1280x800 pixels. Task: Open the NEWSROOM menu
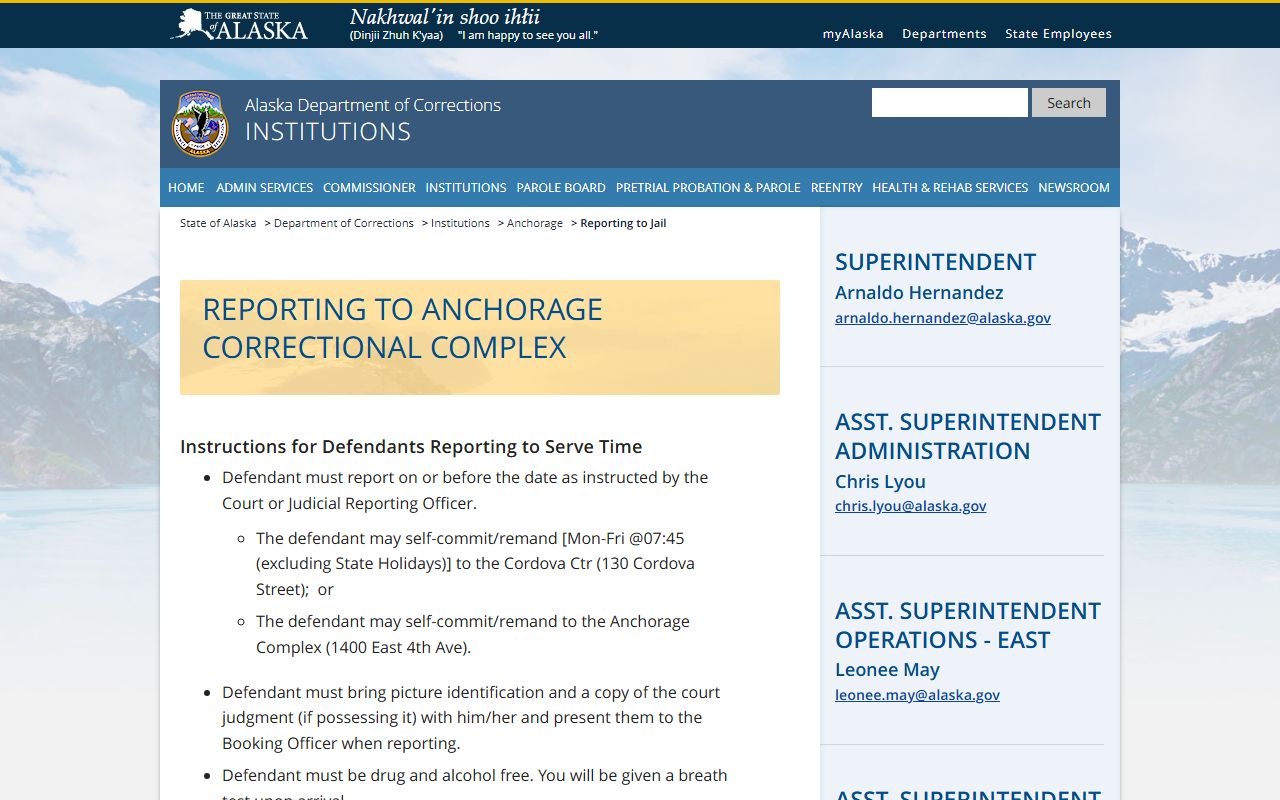pyautogui.click(x=1074, y=188)
